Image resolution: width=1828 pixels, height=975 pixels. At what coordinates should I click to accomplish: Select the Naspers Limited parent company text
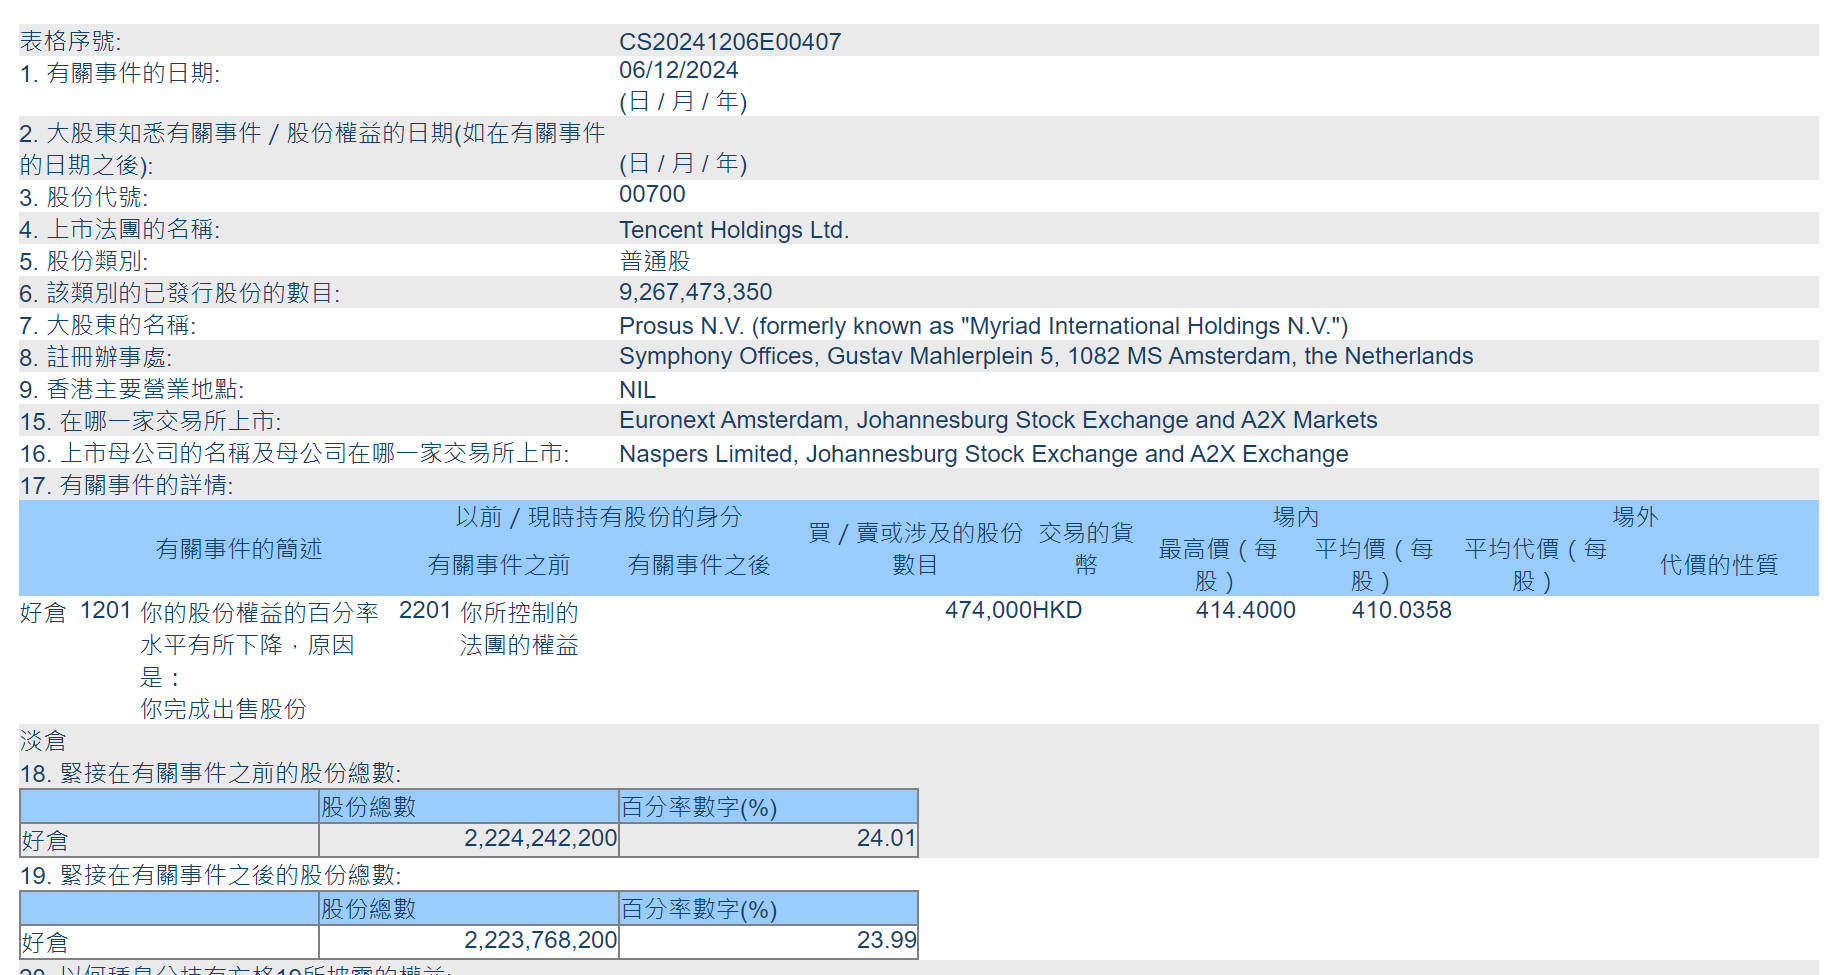[x=984, y=454]
